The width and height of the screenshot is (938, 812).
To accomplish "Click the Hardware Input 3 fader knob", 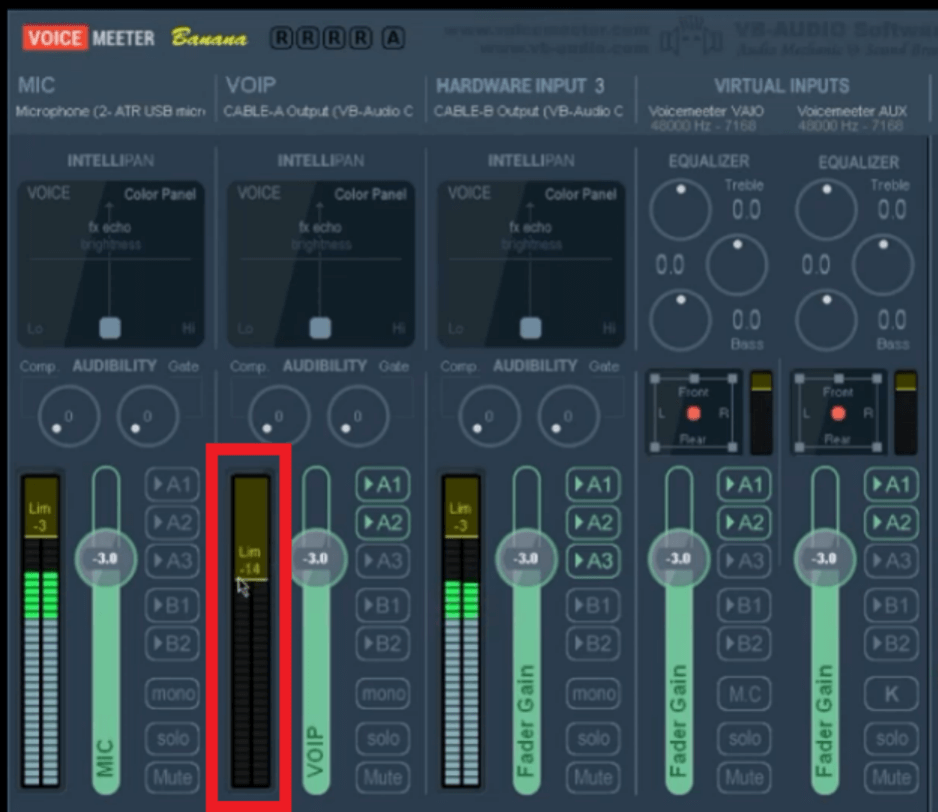I will click(x=526, y=559).
